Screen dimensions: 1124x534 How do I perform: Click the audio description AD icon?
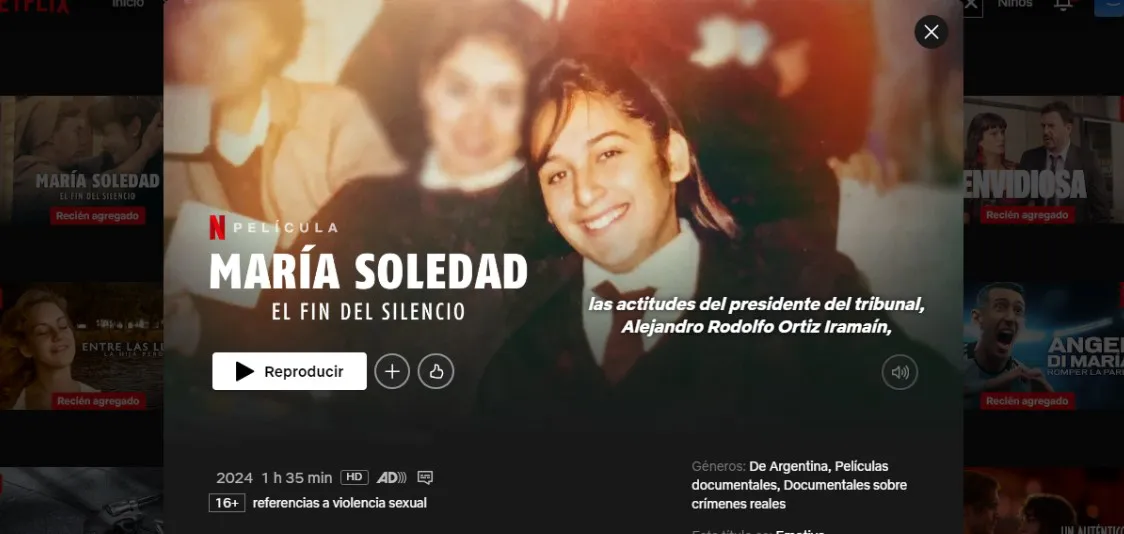[391, 477]
